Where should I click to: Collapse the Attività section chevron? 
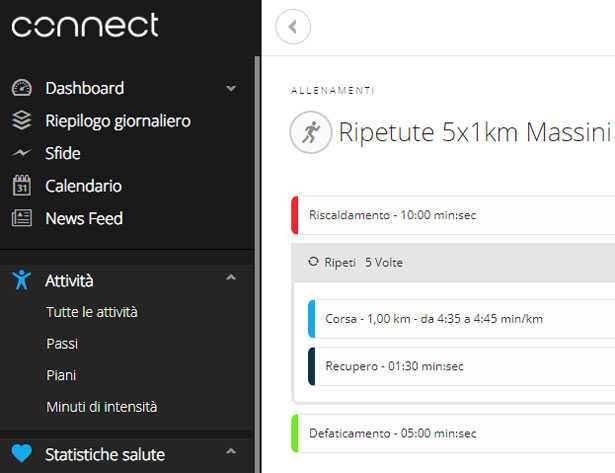[231, 279]
